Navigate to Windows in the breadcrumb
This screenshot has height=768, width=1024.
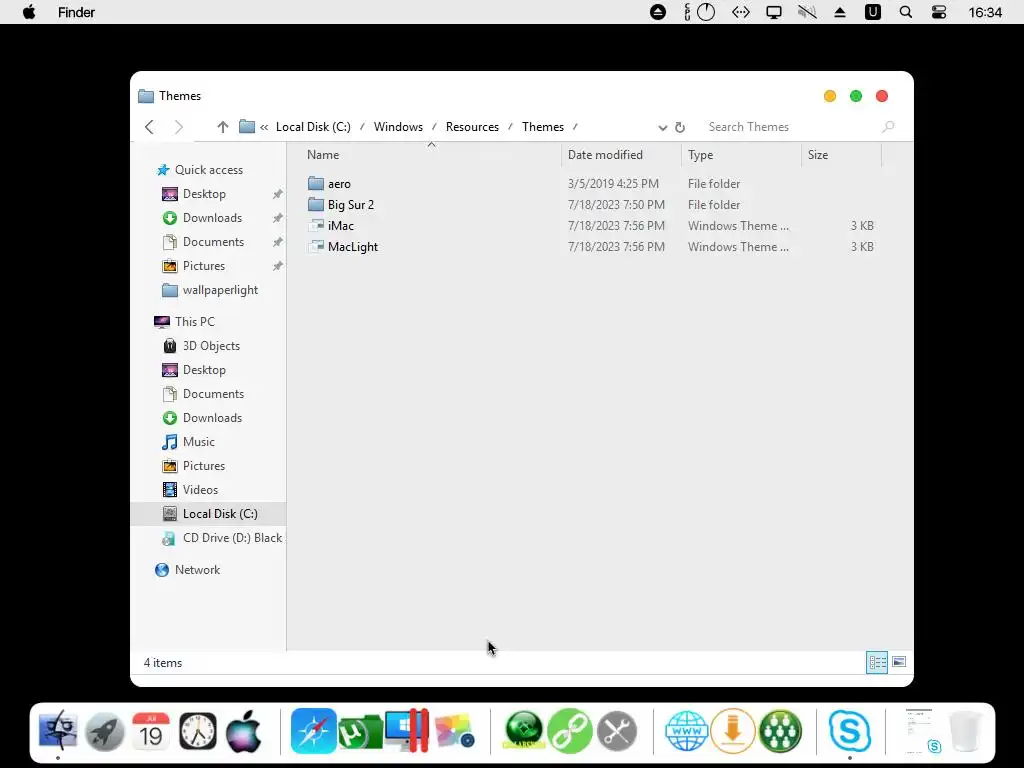coord(398,127)
